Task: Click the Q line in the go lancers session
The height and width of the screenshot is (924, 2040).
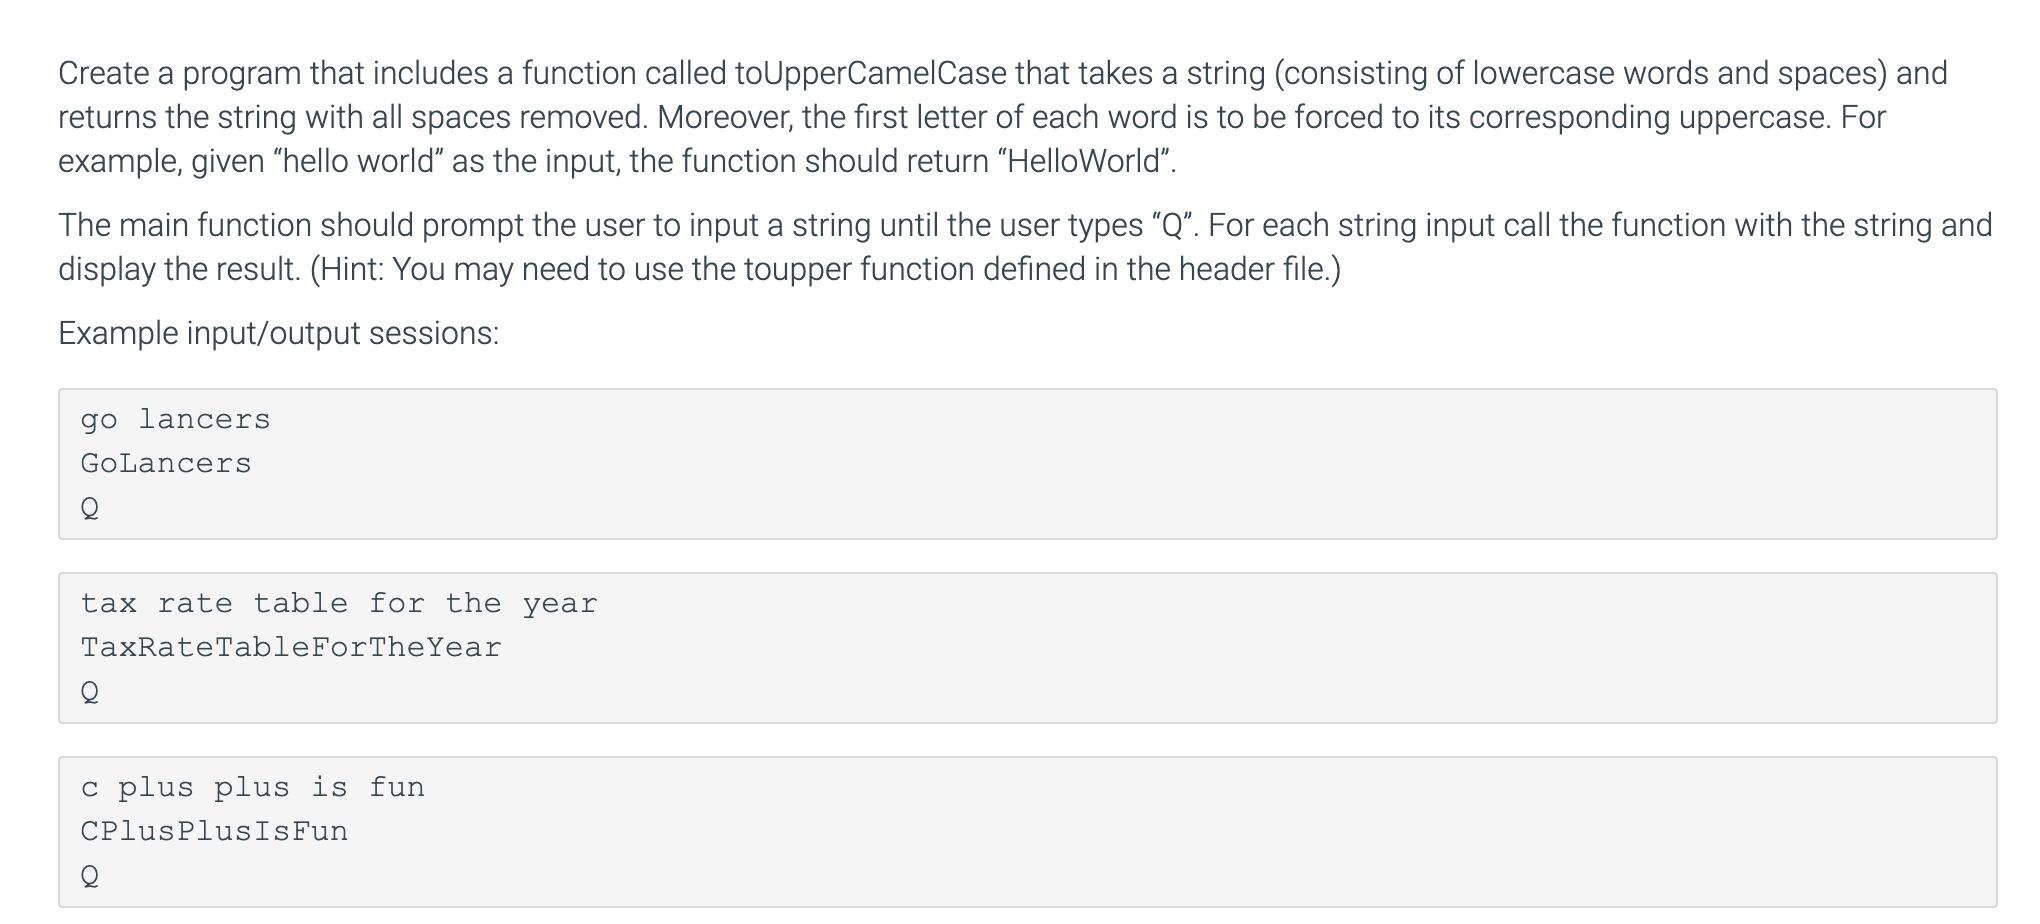Action: pyautogui.click(x=89, y=508)
